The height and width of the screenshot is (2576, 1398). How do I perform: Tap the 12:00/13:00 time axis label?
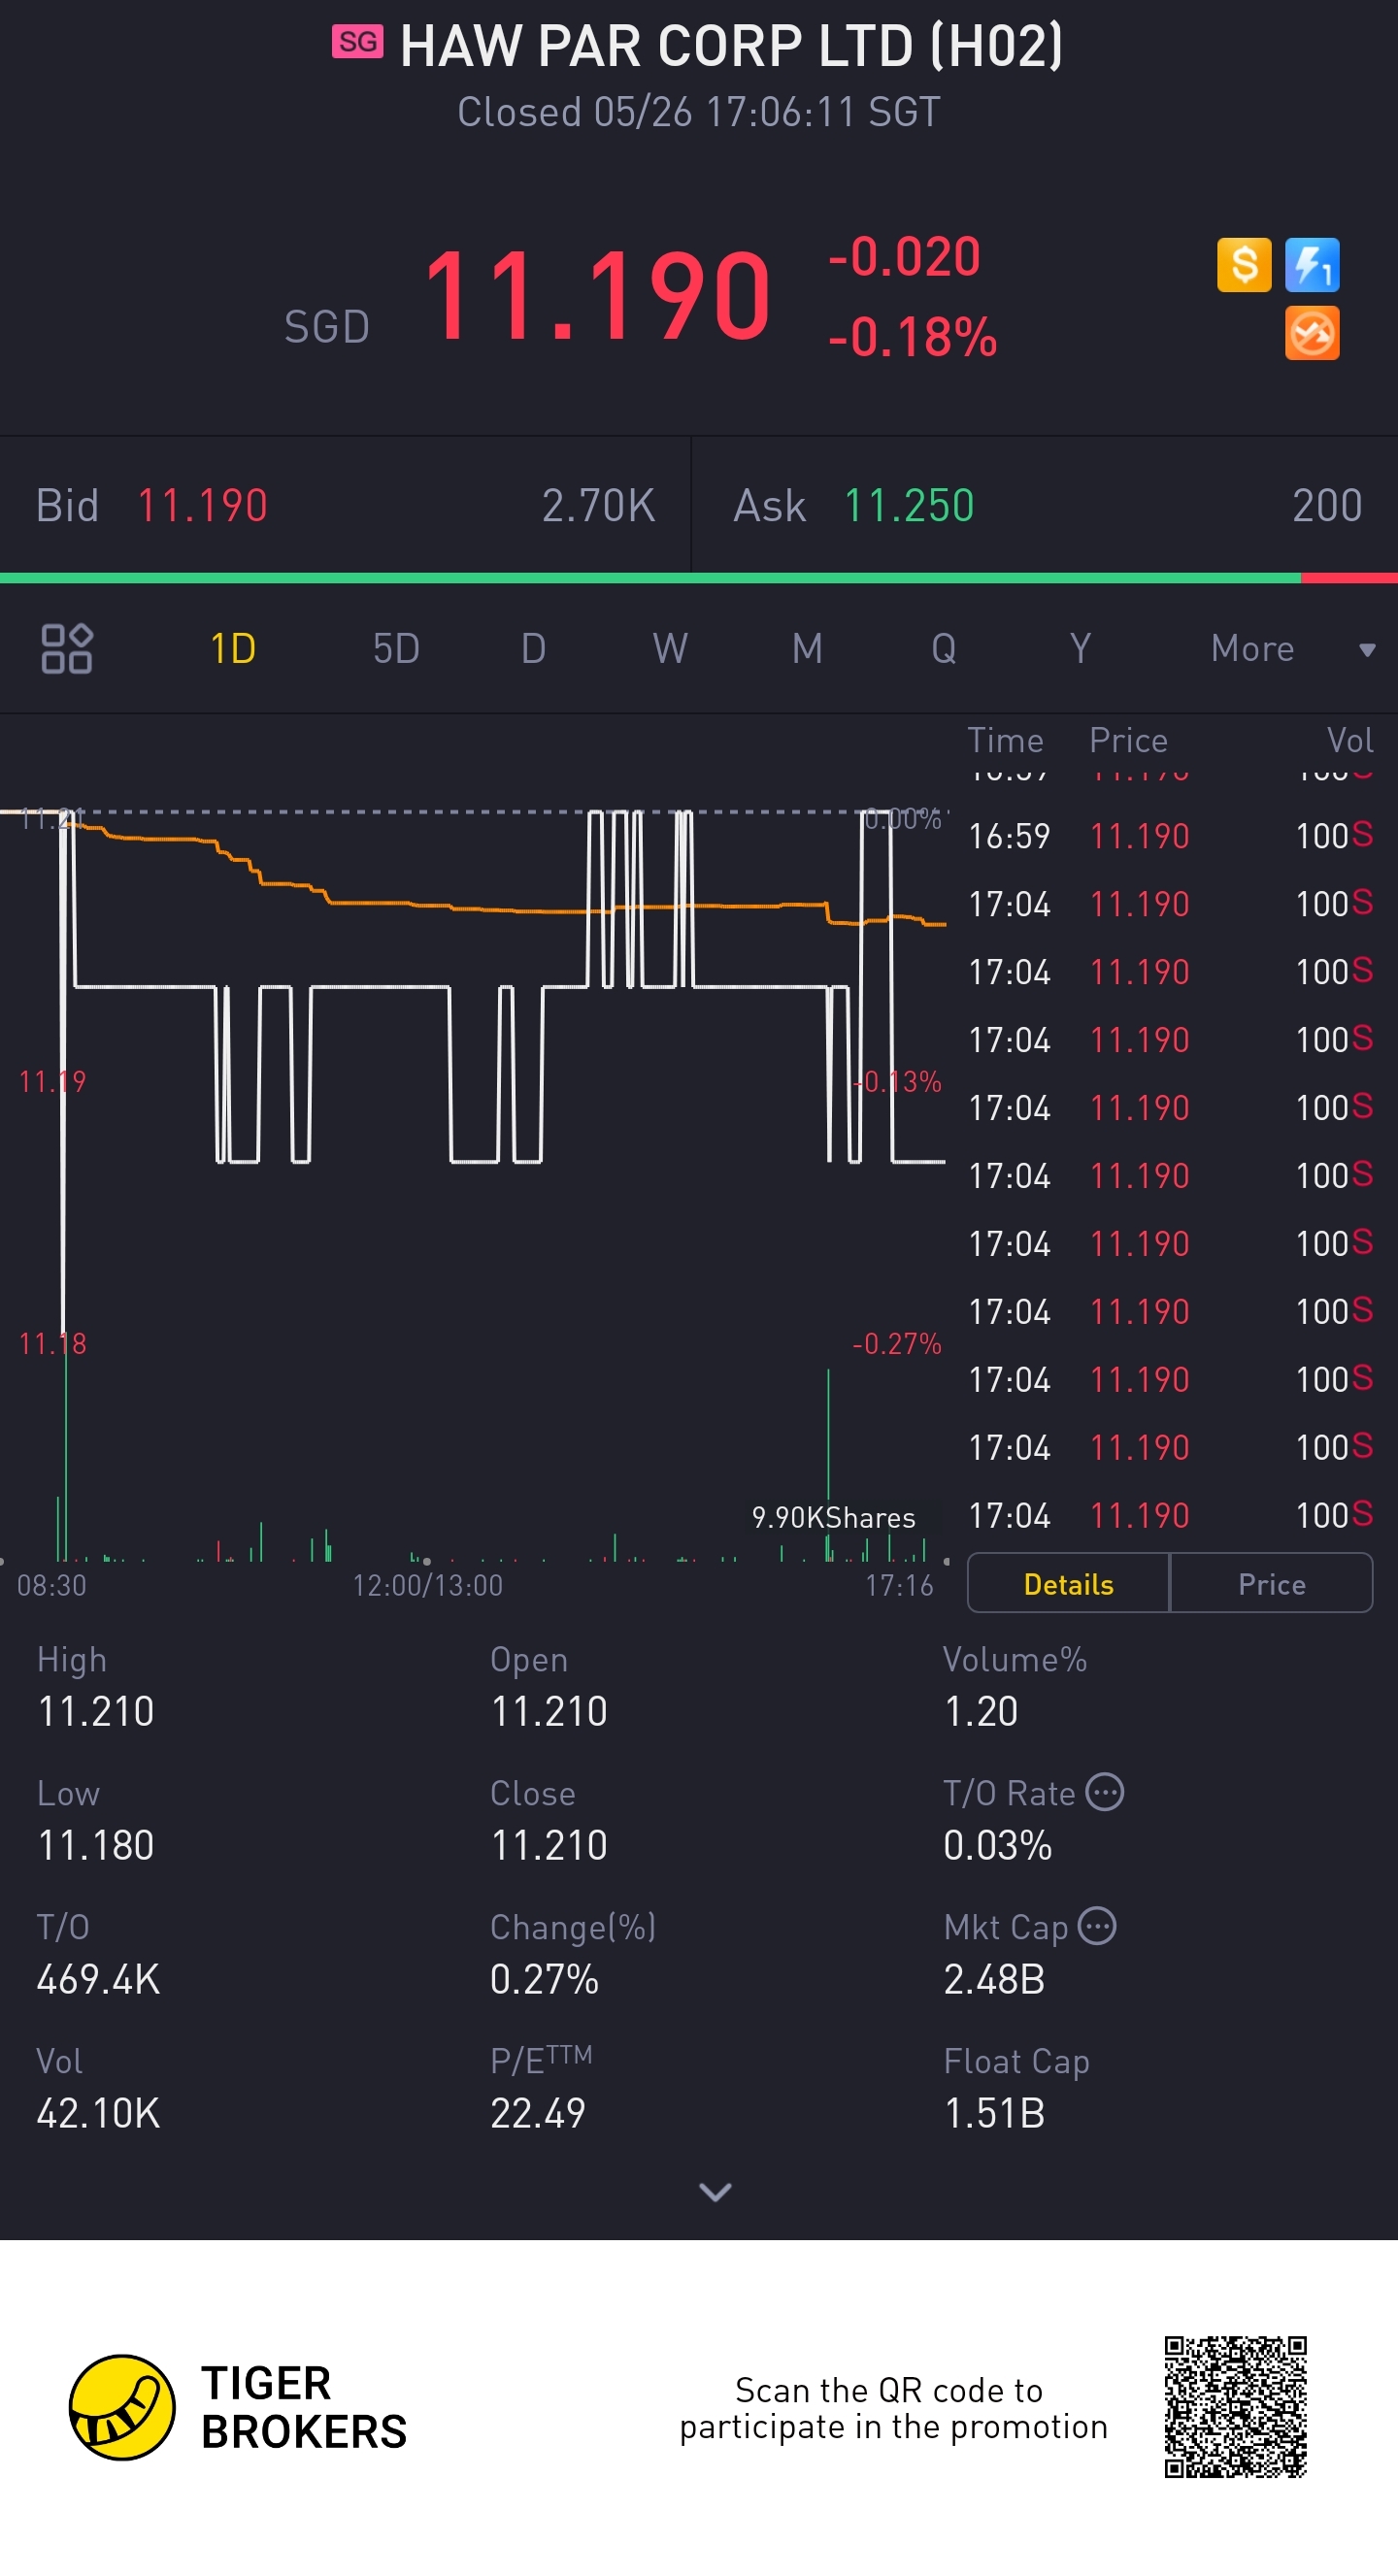[x=427, y=1585]
